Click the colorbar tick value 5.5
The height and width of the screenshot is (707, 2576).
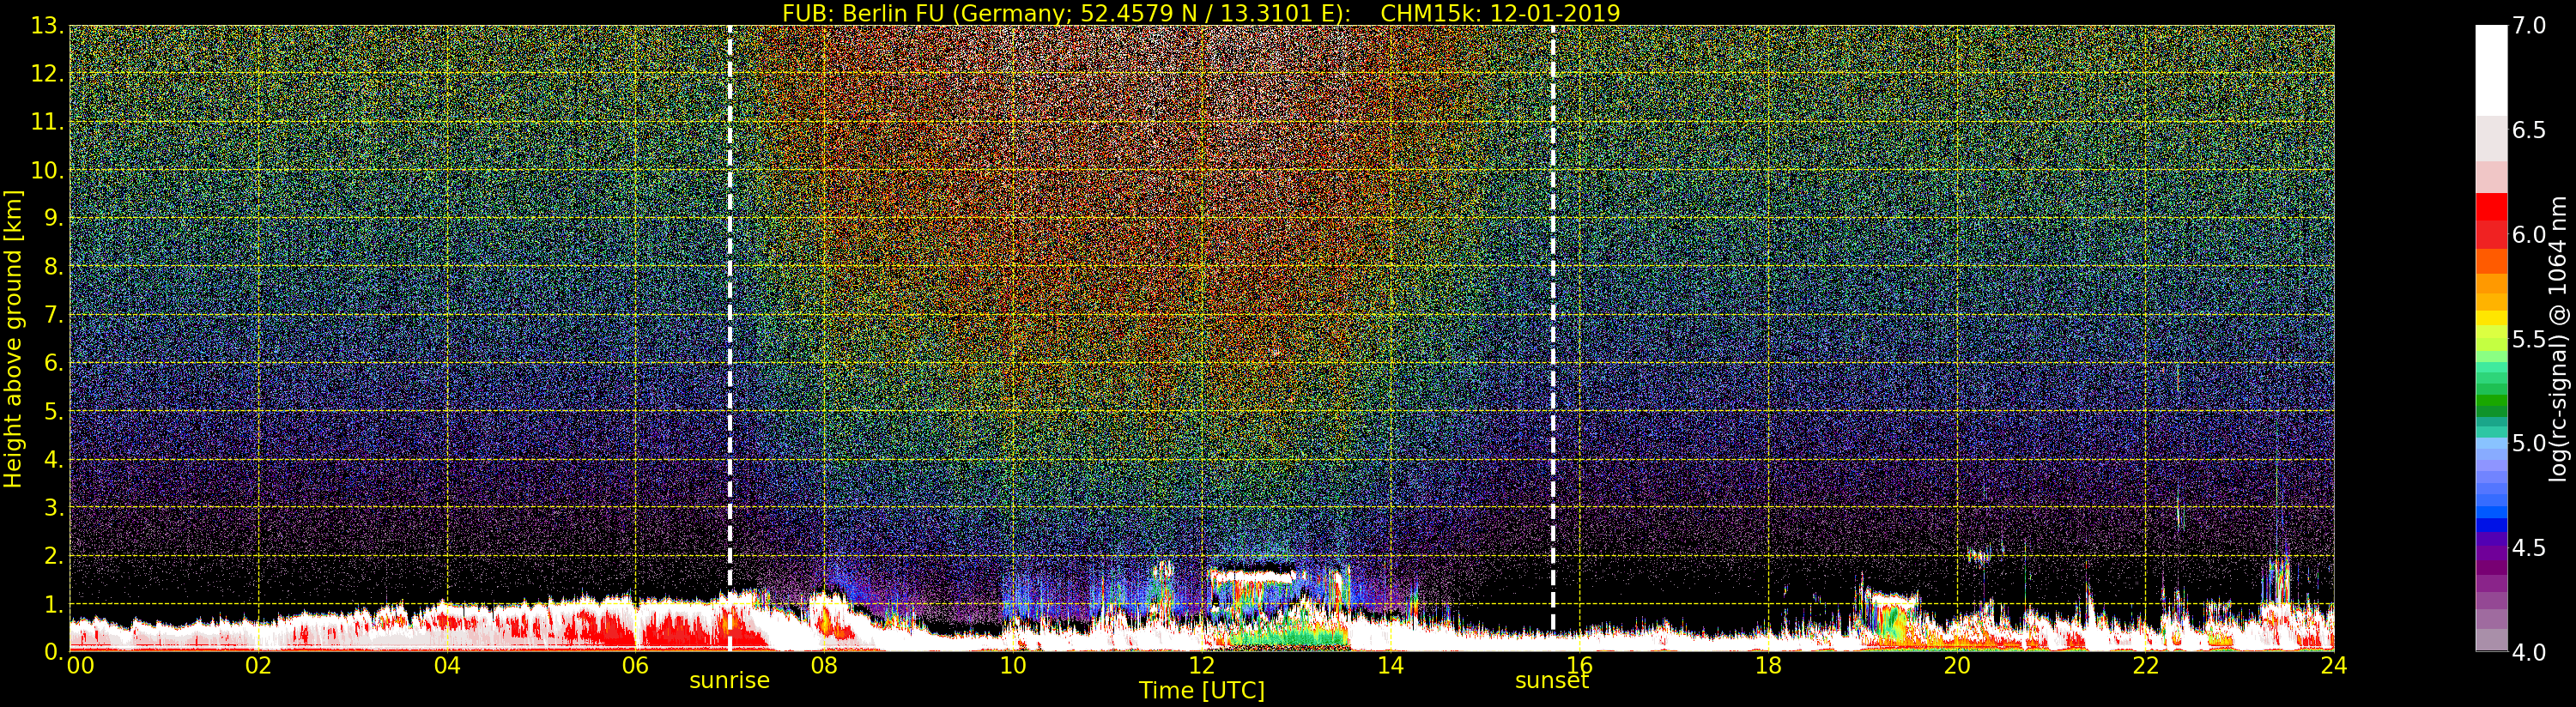tap(2529, 339)
